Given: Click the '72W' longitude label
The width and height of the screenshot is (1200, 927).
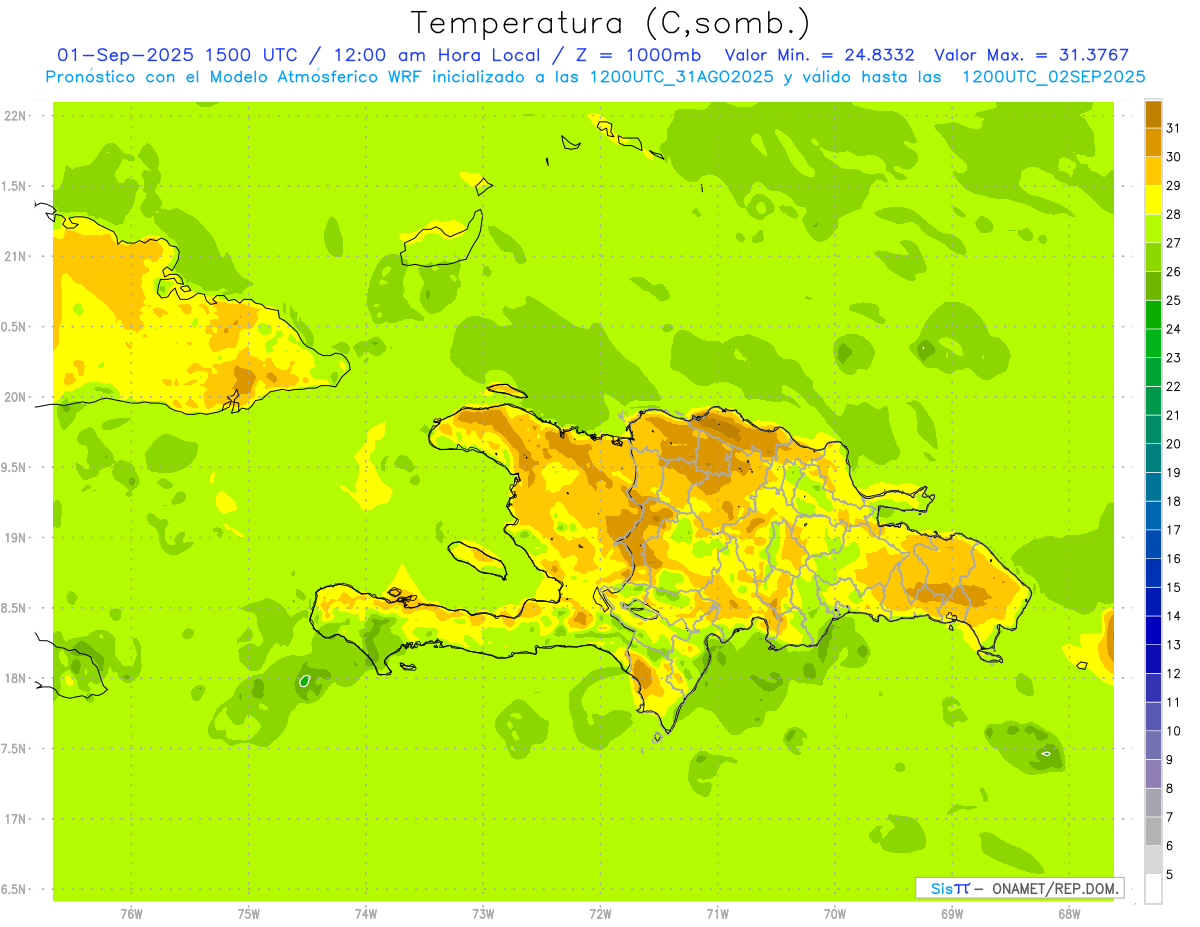Looking at the screenshot, I should [600, 914].
